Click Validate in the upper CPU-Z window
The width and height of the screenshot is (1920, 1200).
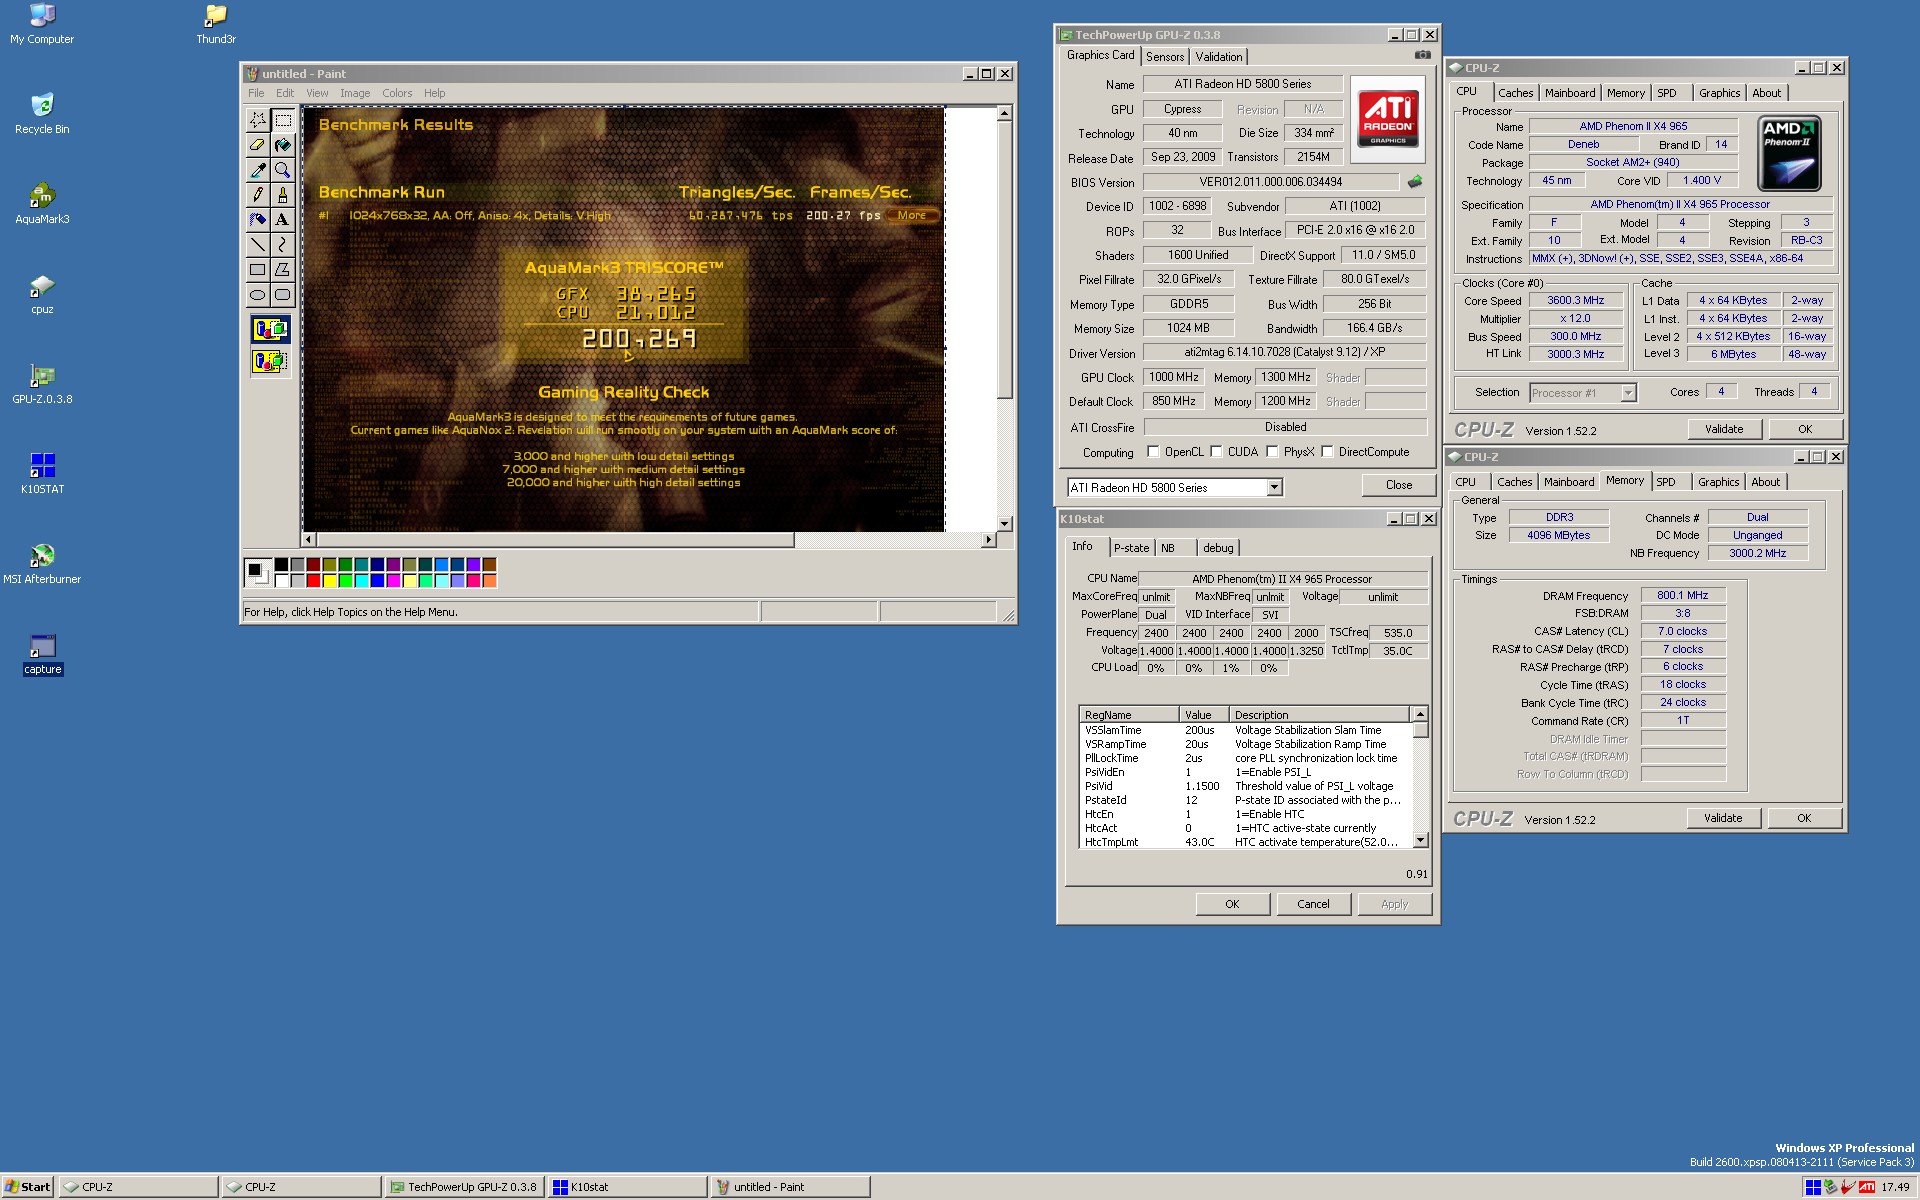[1724, 429]
